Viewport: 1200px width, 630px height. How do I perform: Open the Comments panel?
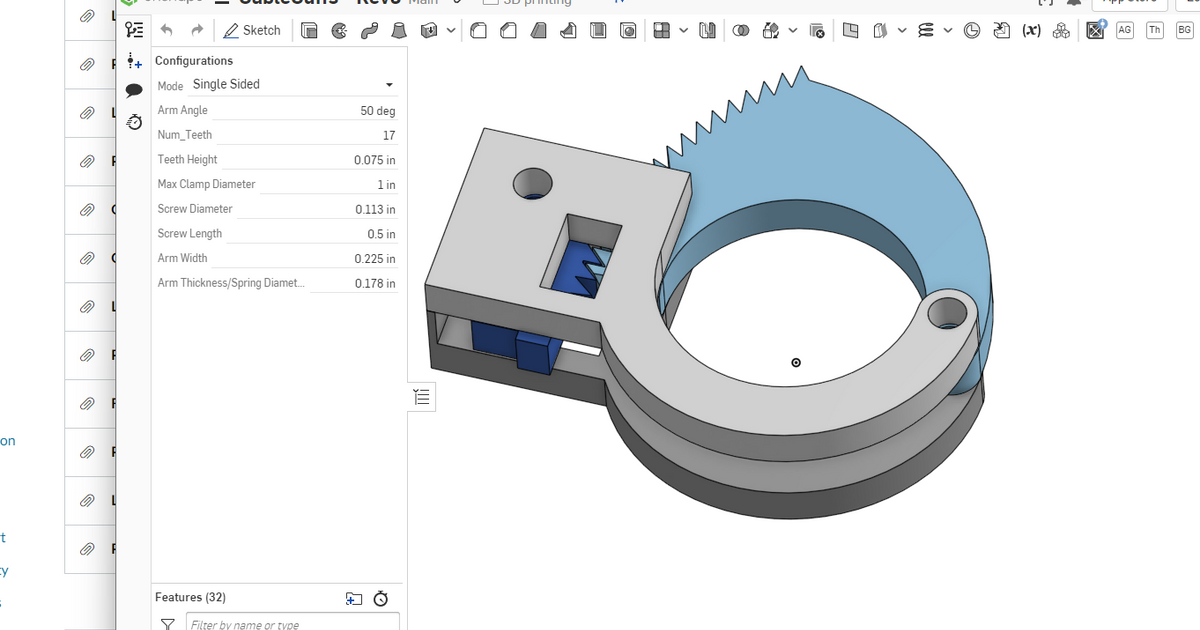click(134, 89)
